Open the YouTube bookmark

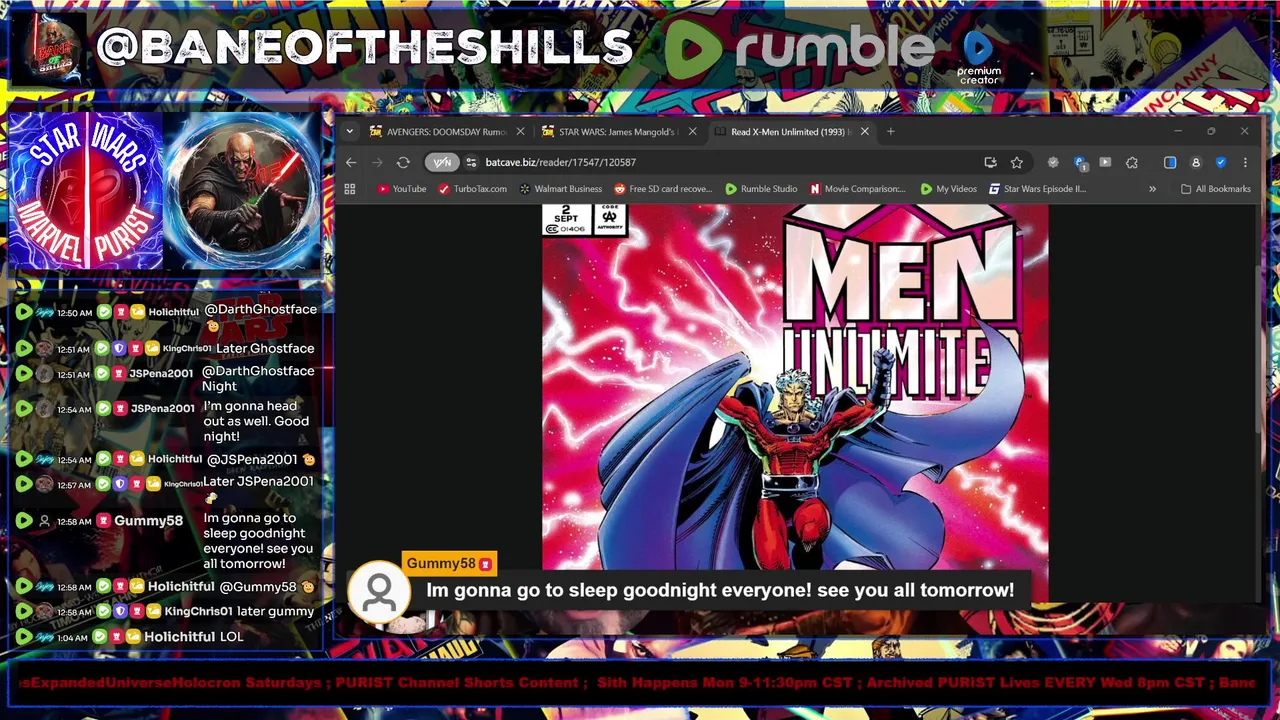[402, 189]
